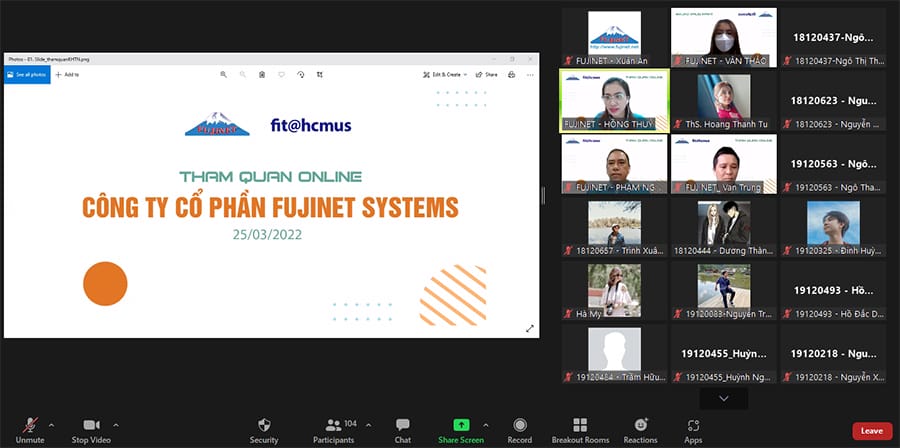
Task: Select the 19120493 - Hồ Đắc D participant tile
Action: pos(833,291)
